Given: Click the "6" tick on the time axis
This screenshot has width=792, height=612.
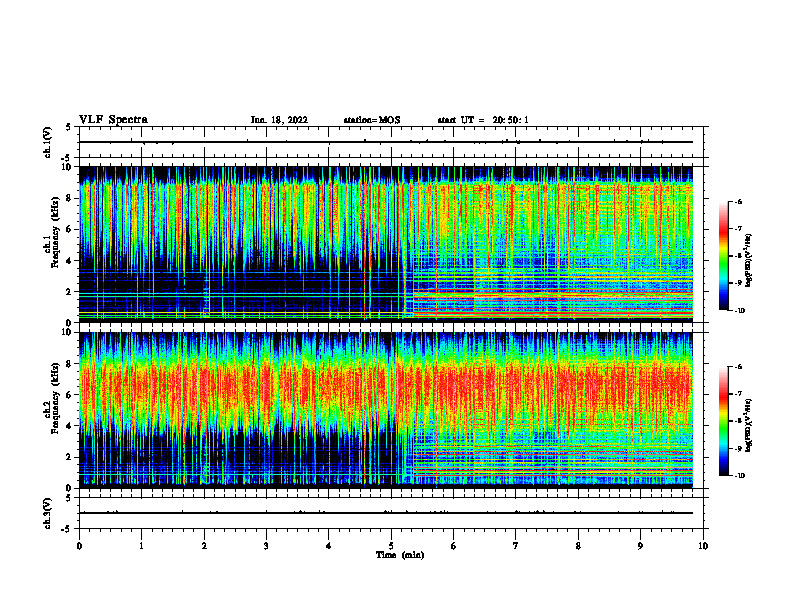Looking at the screenshot, I should (x=454, y=546).
